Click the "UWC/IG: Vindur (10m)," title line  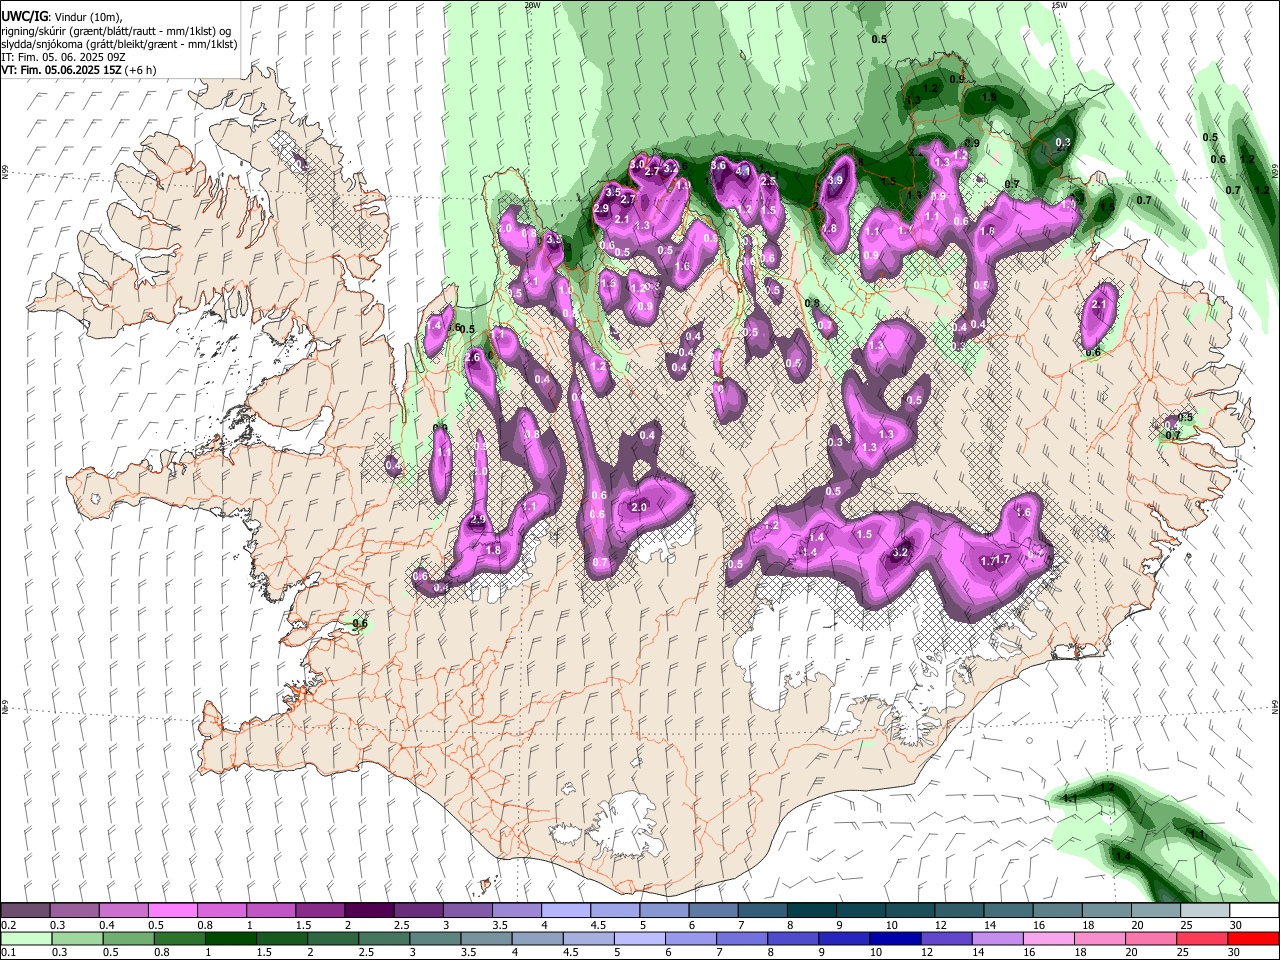click(x=60, y=17)
